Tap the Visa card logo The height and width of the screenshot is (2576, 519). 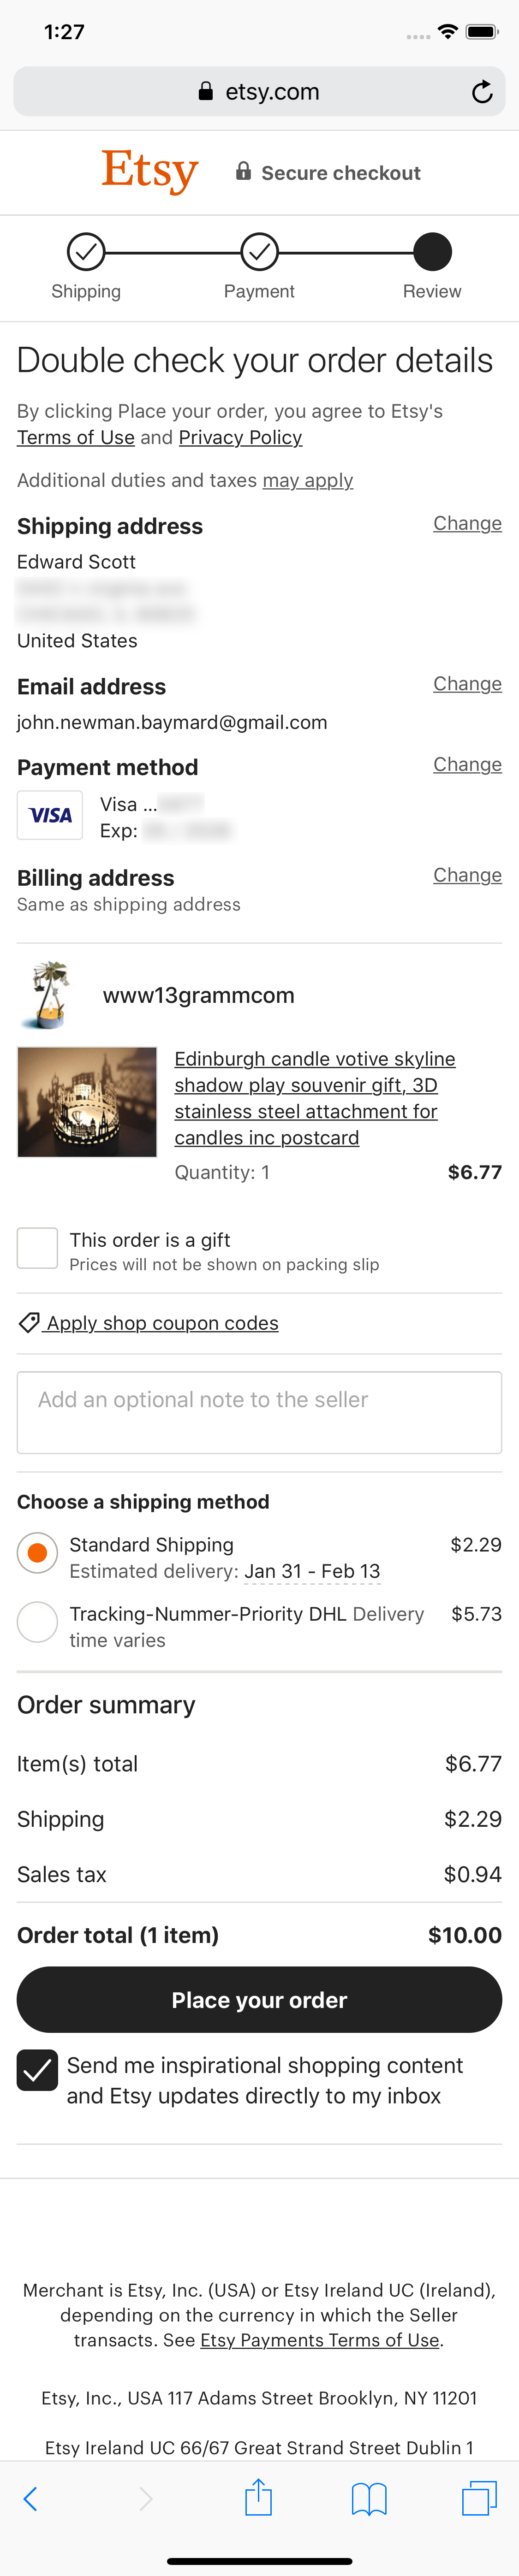tap(50, 815)
